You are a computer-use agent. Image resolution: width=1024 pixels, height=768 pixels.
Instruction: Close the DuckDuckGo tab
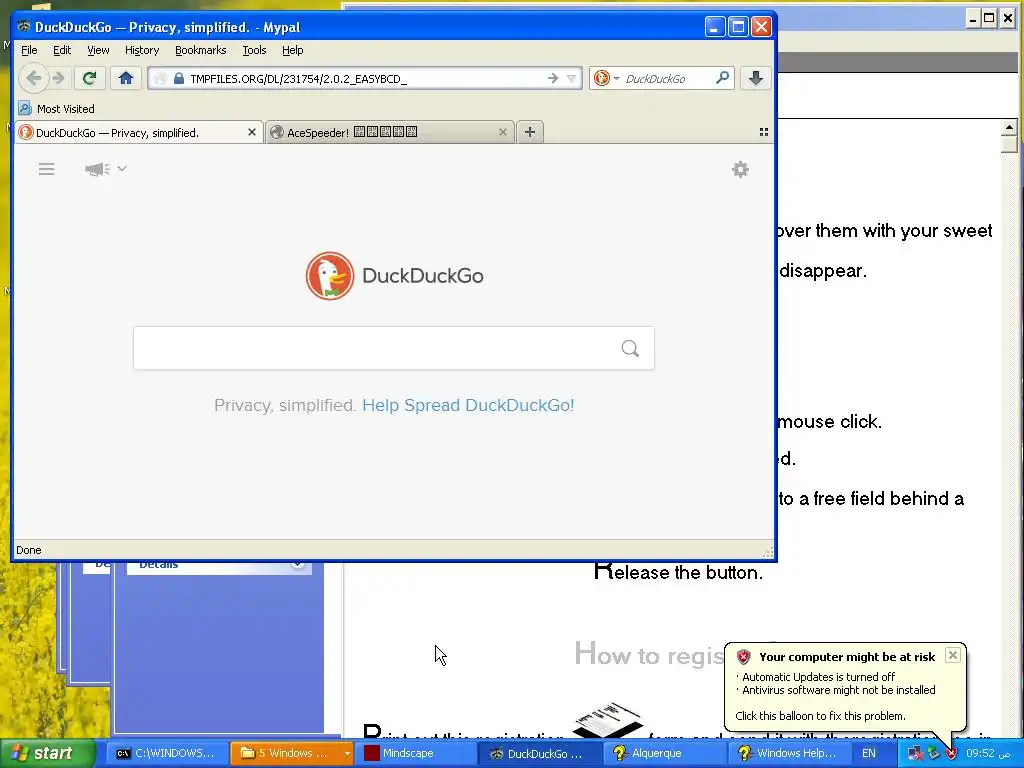pos(252,133)
